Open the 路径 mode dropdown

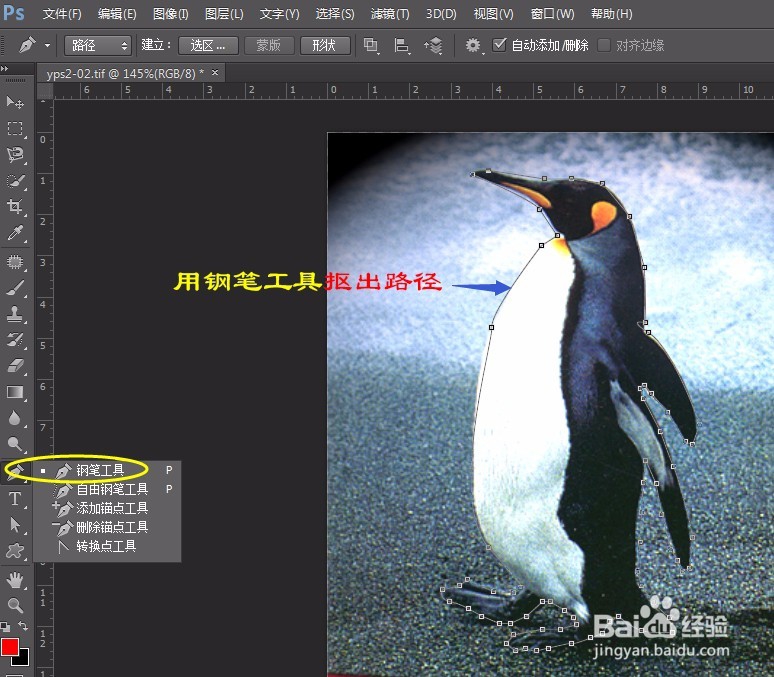tap(98, 45)
